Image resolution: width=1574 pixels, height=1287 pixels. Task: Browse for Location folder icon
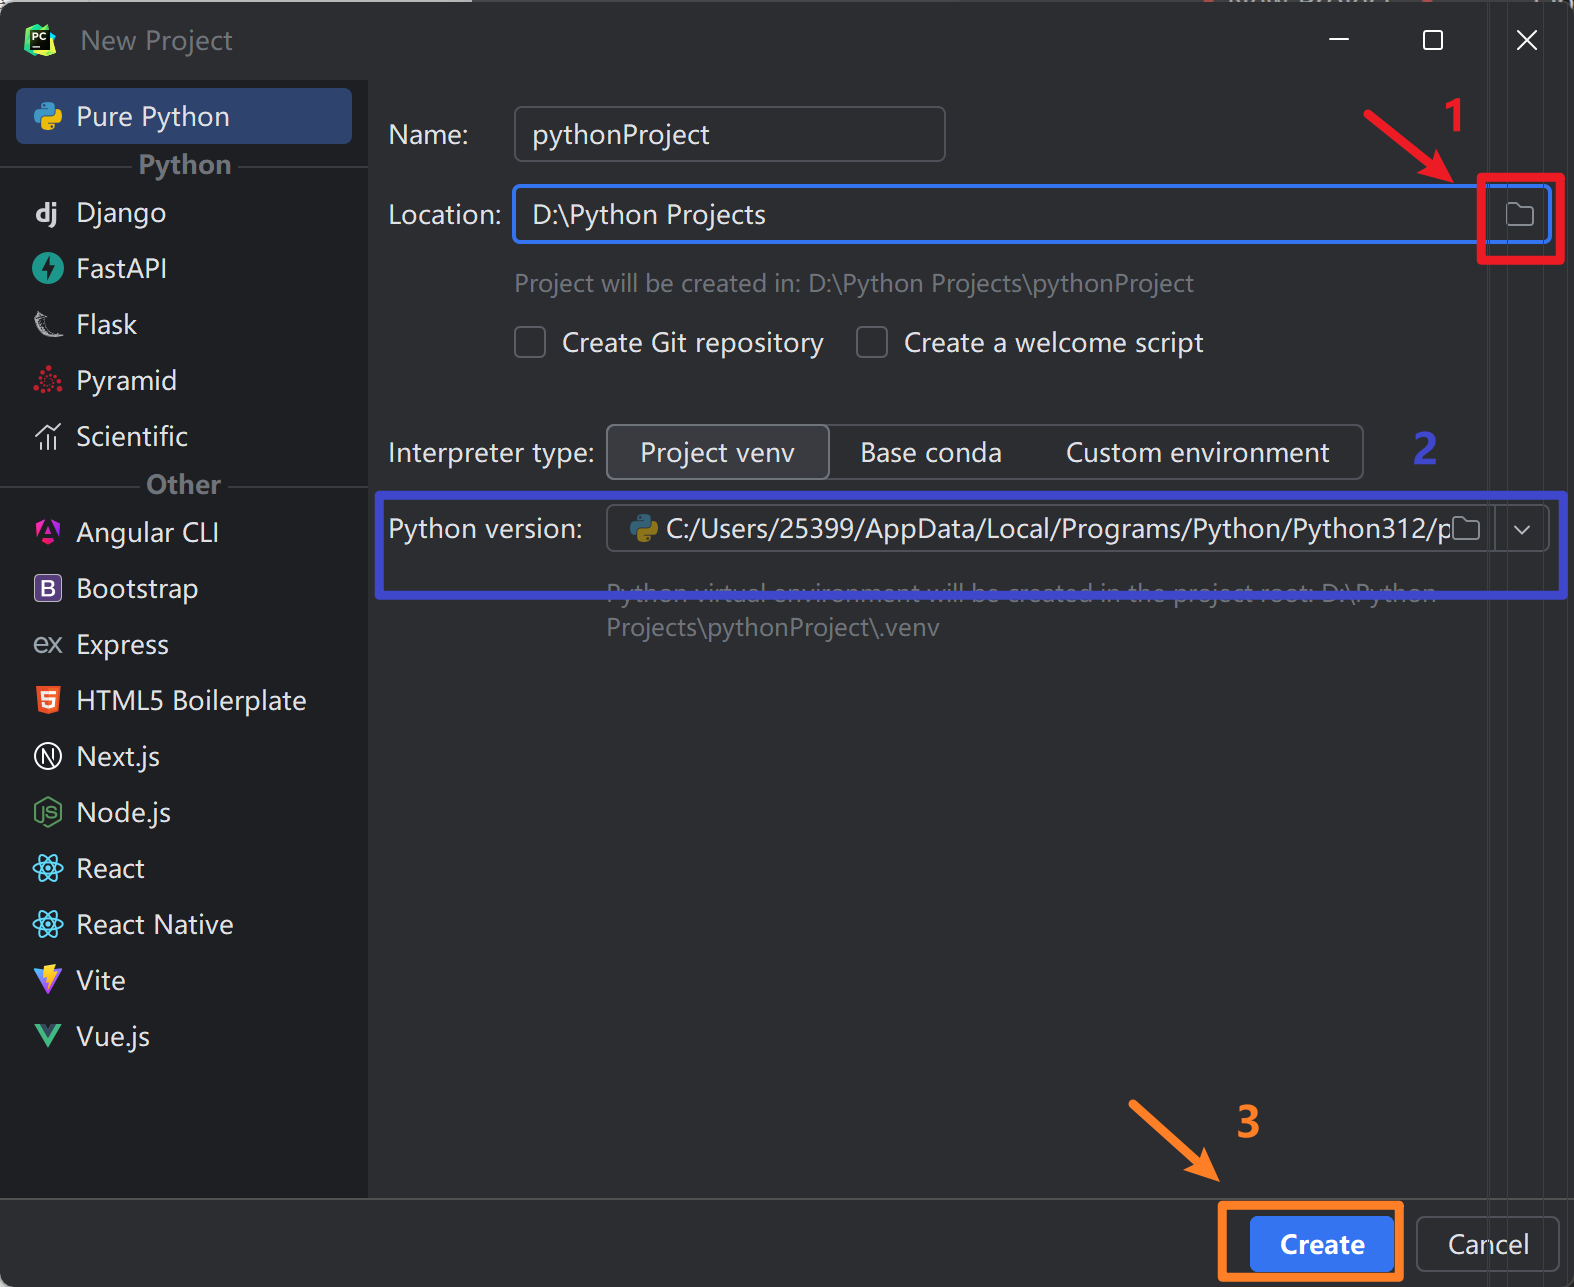point(1519,214)
